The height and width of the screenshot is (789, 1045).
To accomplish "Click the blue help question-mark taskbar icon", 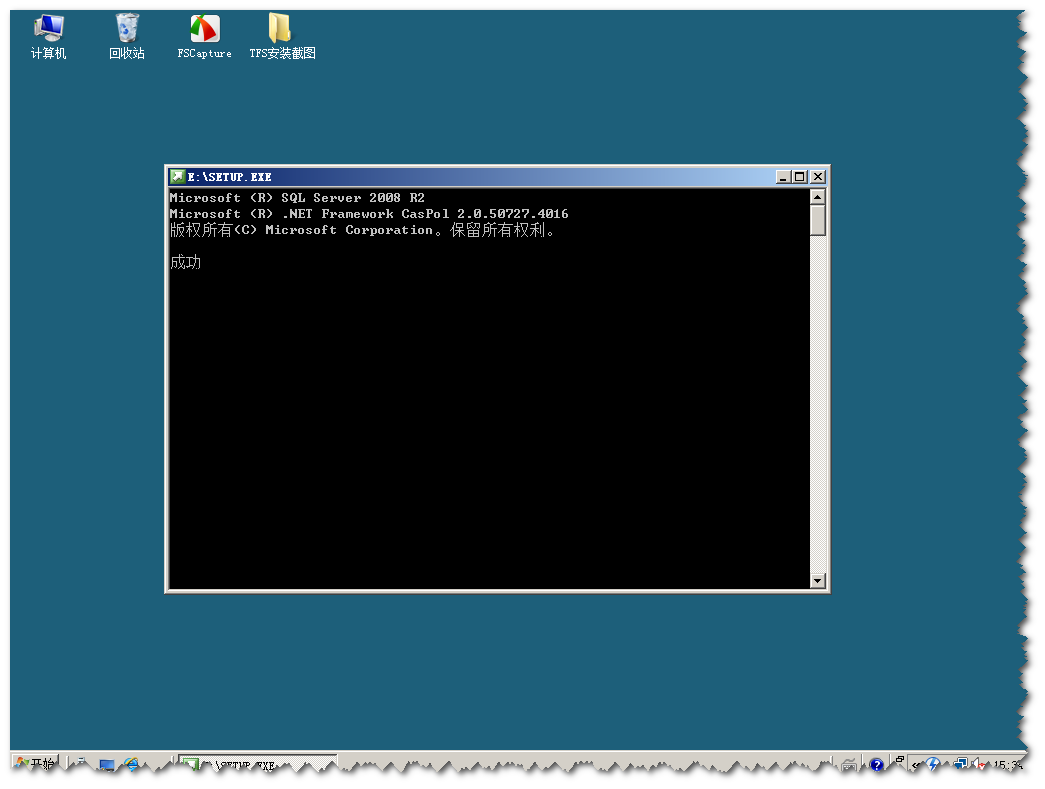I will [x=876, y=764].
